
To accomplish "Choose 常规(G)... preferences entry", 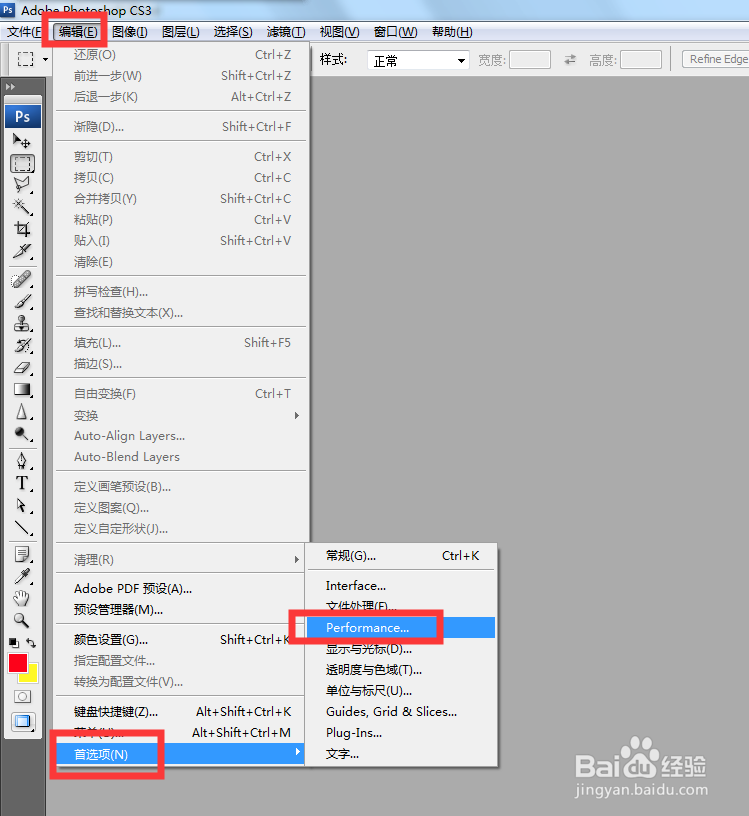I will point(402,556).
